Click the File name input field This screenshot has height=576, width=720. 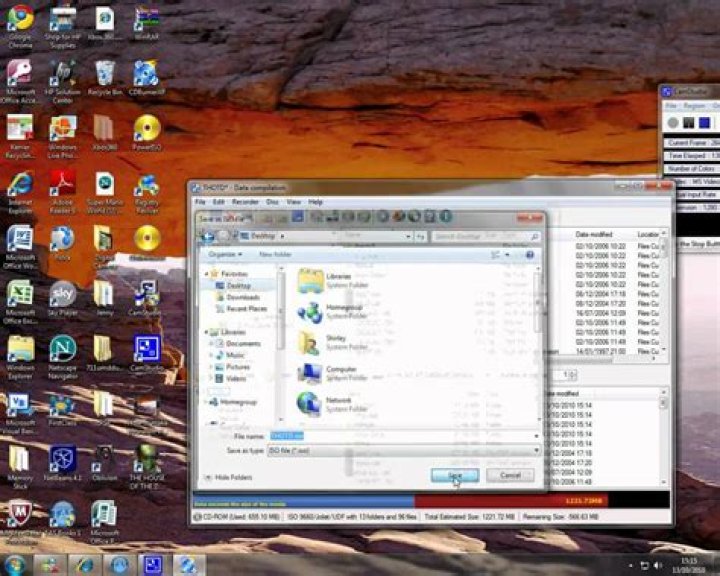click(400, 436)
